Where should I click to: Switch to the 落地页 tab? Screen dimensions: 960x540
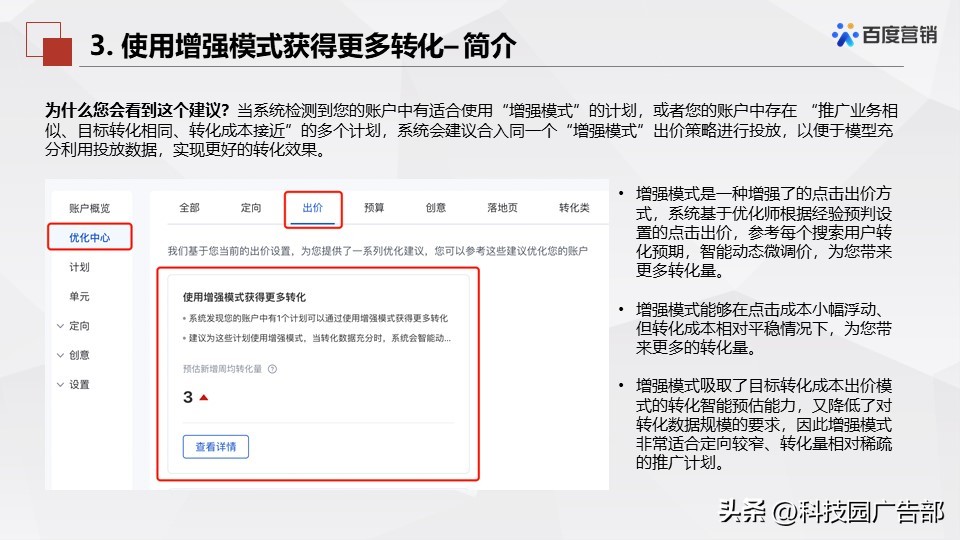click(502, 208)
